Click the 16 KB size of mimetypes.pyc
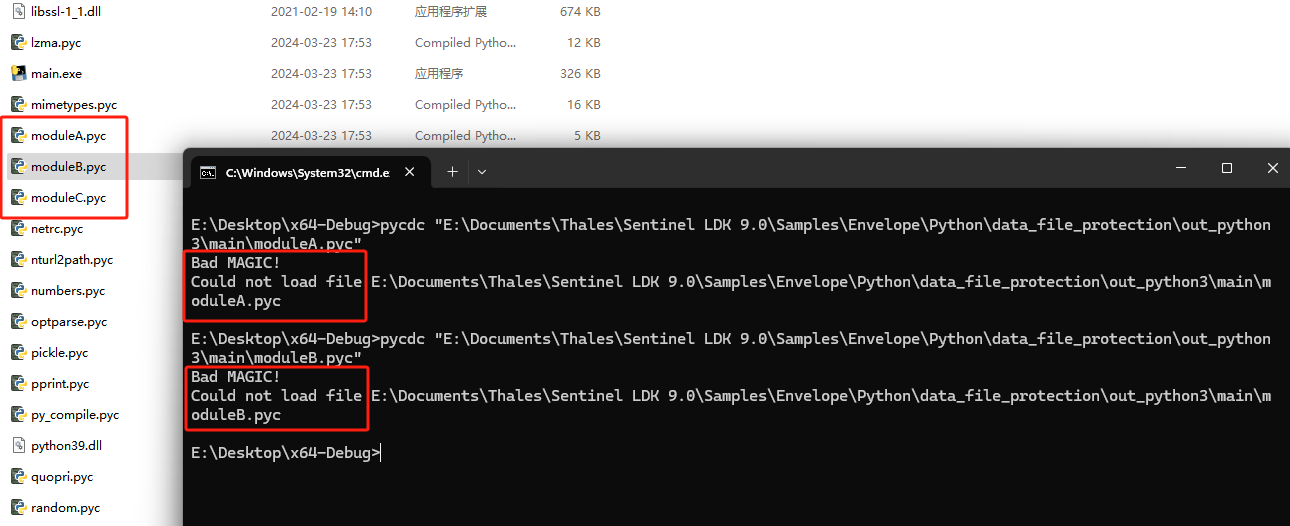The width and height of the screenshot is (1290, 526). tap(584, 105)
